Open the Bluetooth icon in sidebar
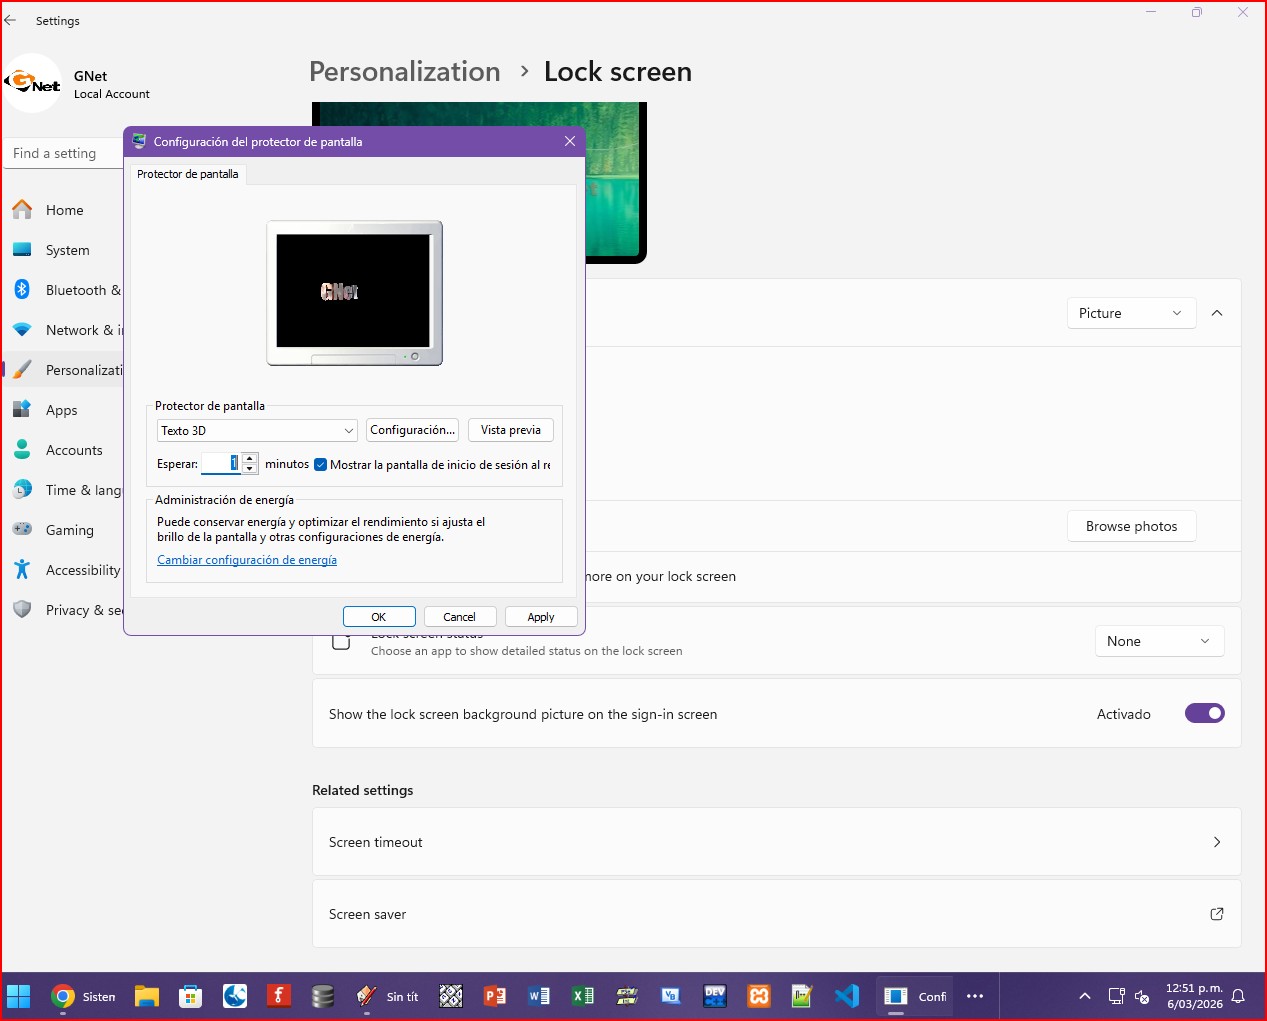Image resolution: width=1267 pixels, height=1021 pixels. tap(22, 290)
